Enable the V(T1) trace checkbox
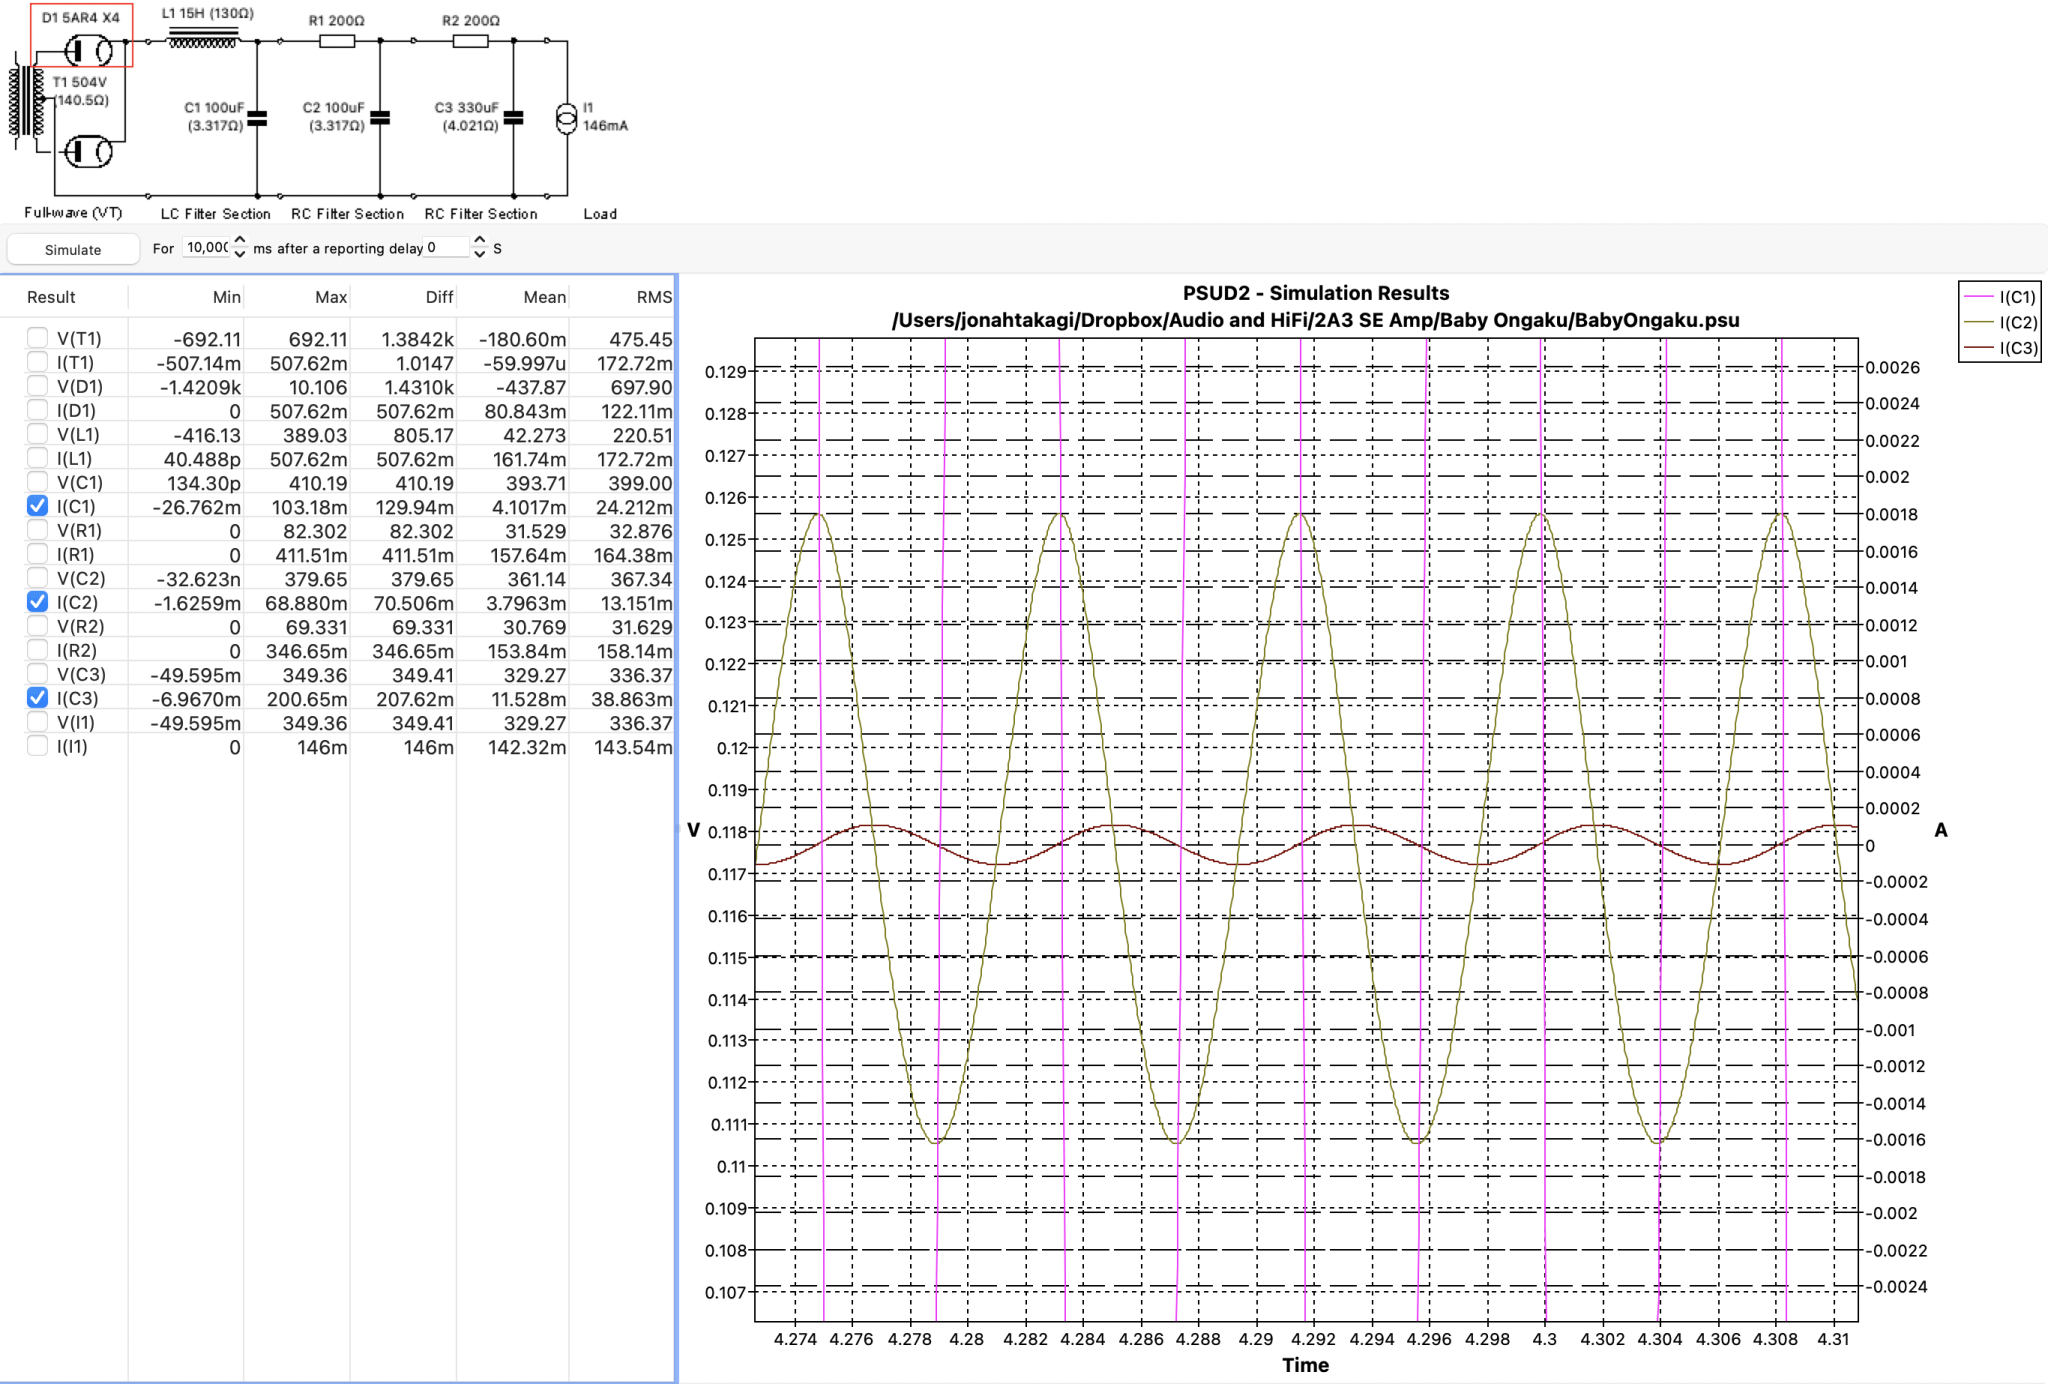This screenshot has height=1384, width=2048. 37,338
